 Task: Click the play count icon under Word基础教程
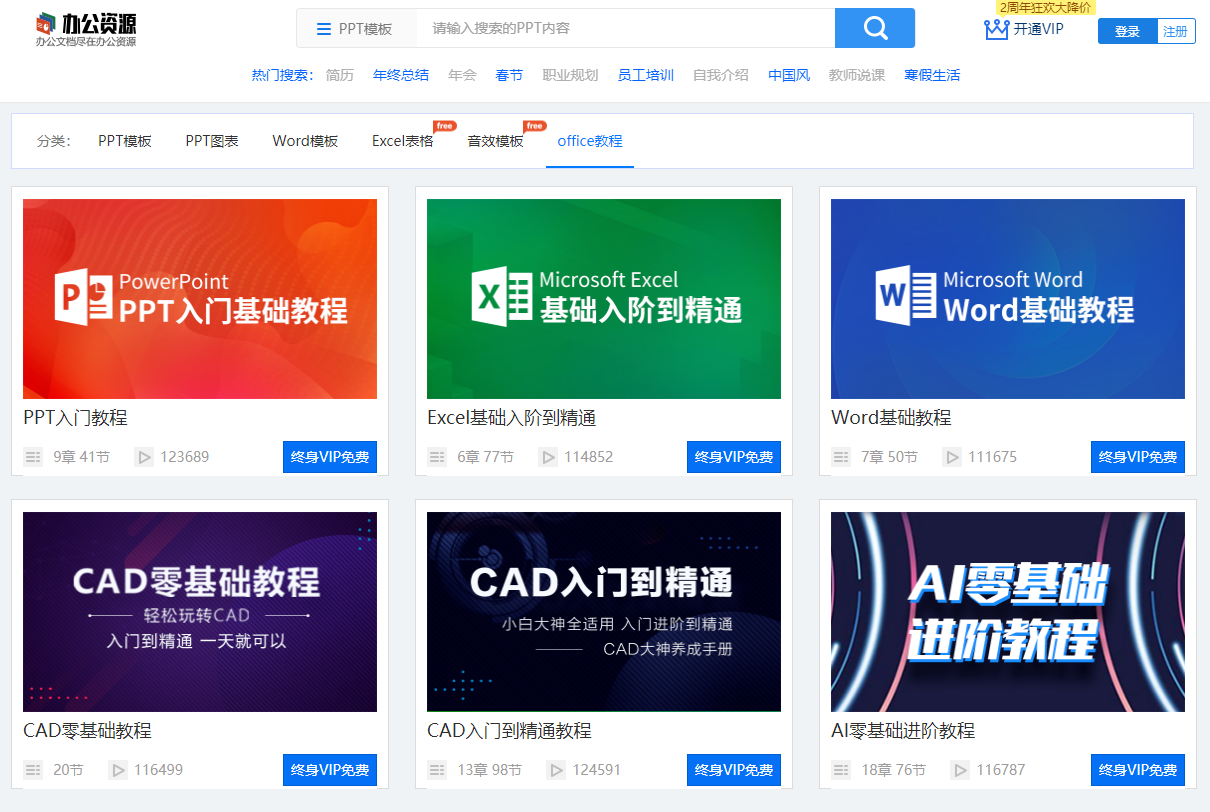[x=952, y=457]
